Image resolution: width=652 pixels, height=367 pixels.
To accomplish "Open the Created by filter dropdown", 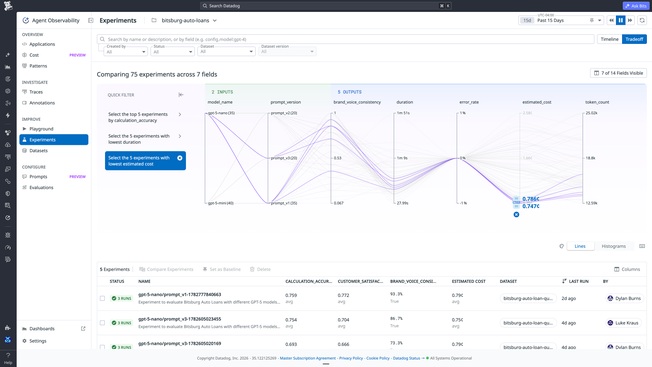I will 126,51.
